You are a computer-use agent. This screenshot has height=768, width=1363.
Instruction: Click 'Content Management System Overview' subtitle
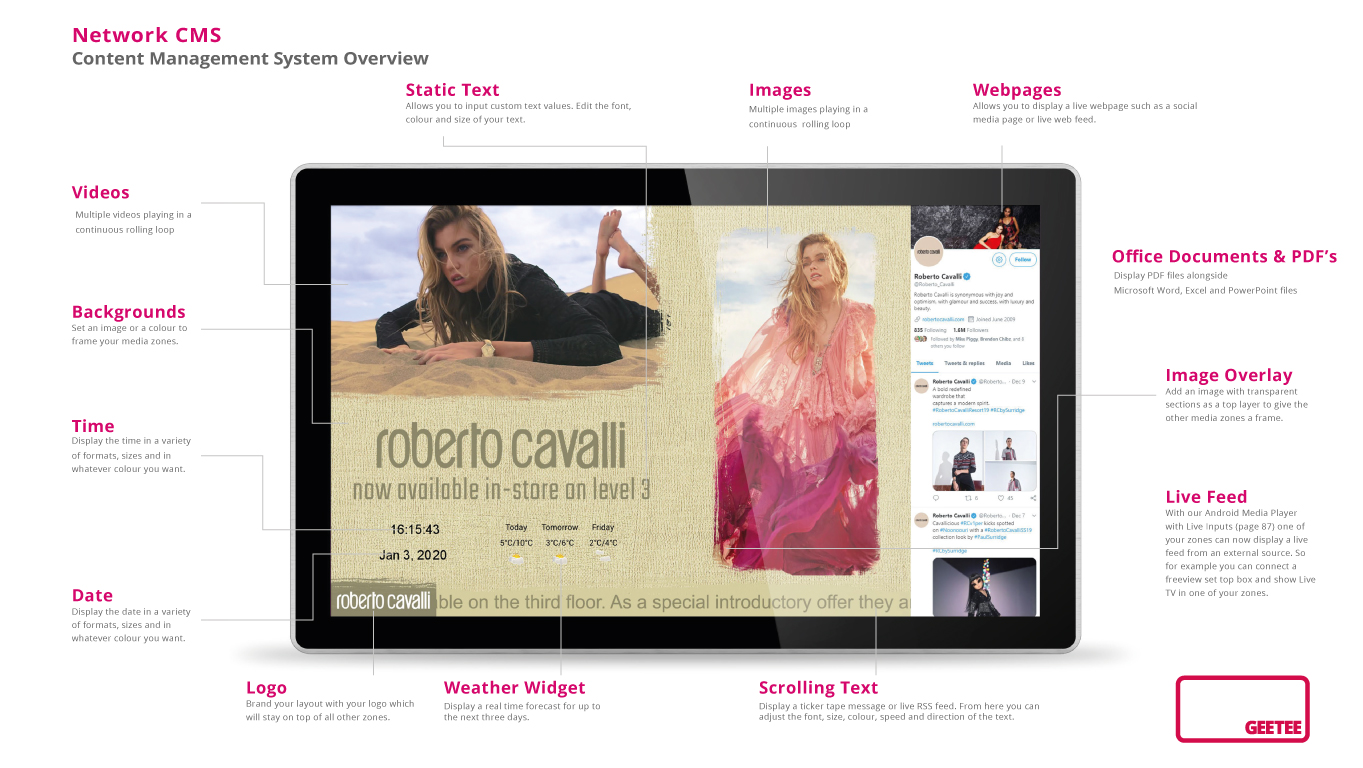250,59
